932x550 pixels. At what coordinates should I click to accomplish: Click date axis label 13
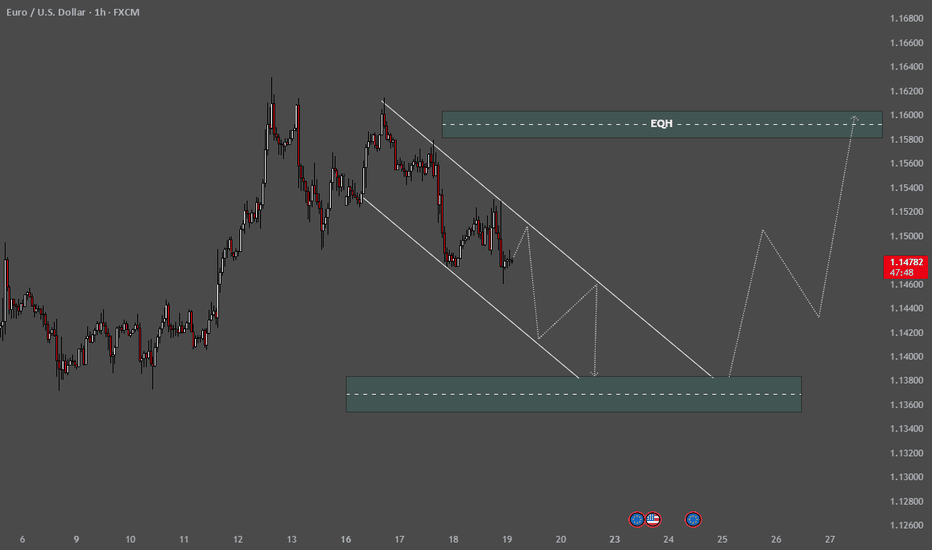click(291, 539)
